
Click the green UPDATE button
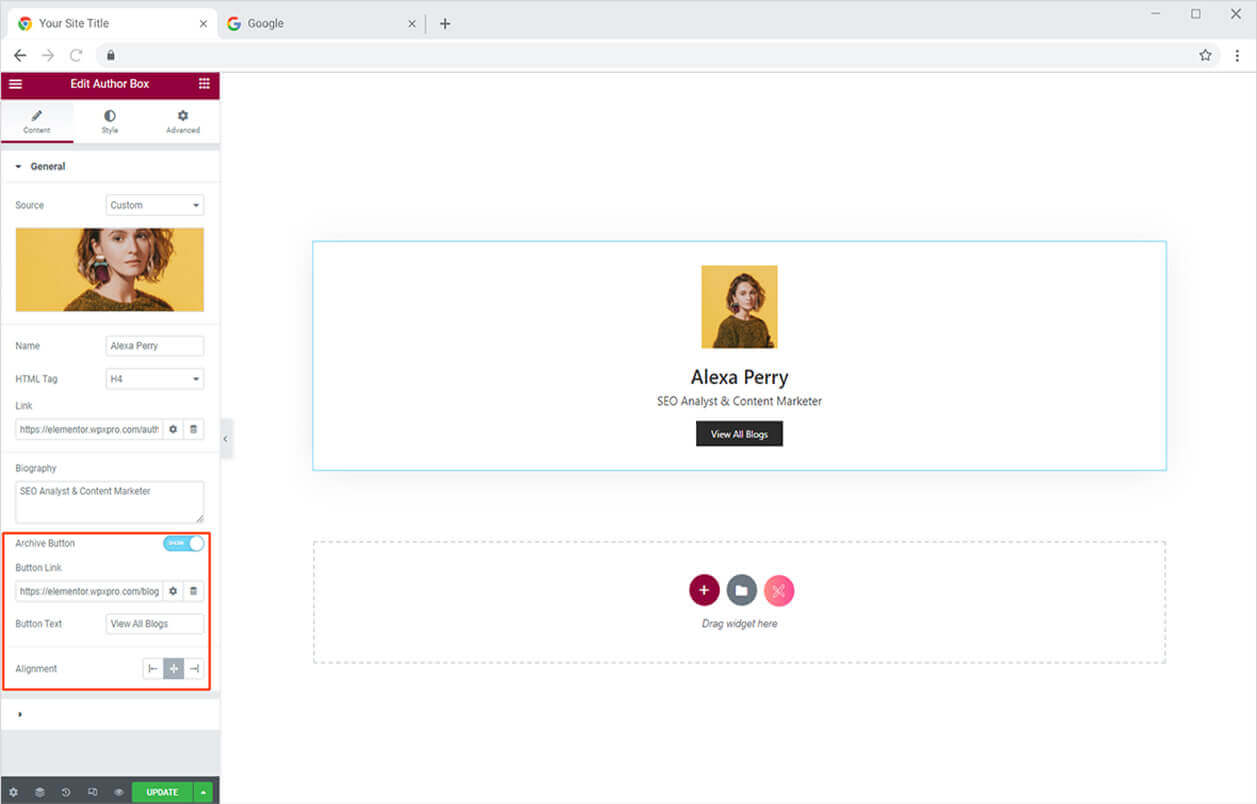(162, 792)
